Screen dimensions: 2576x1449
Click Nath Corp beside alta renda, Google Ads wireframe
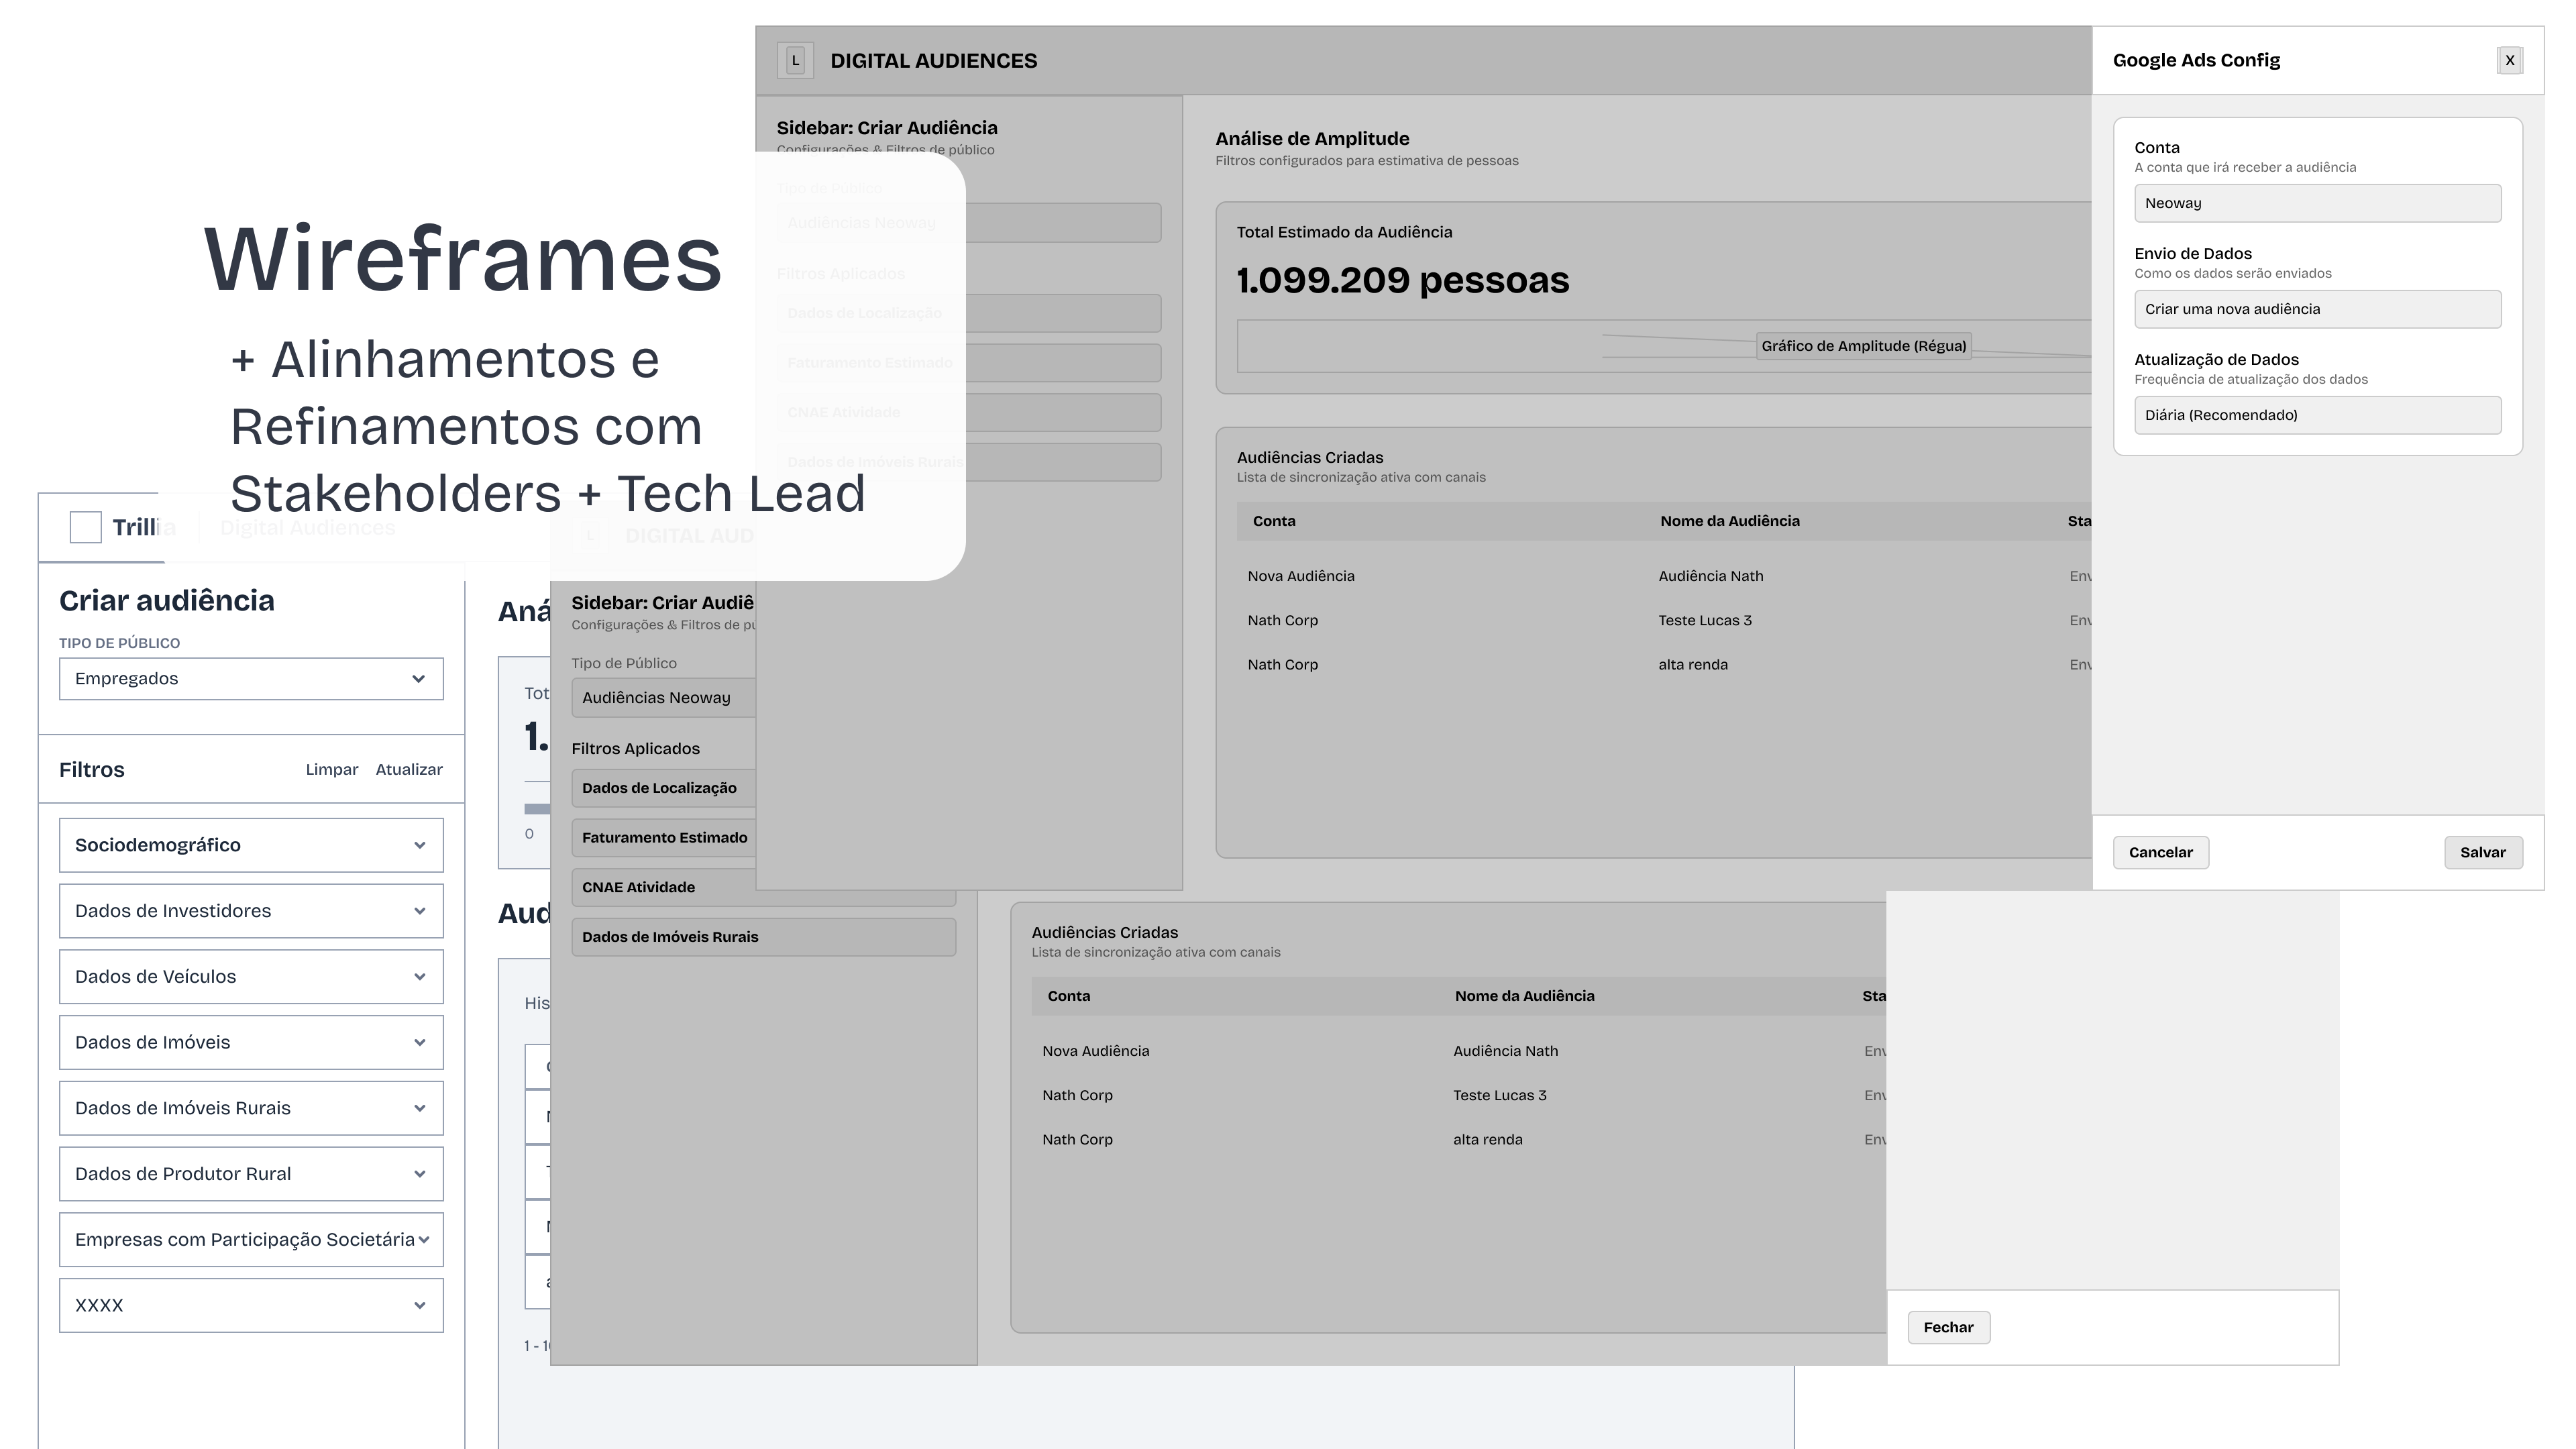coord(1283,664)
